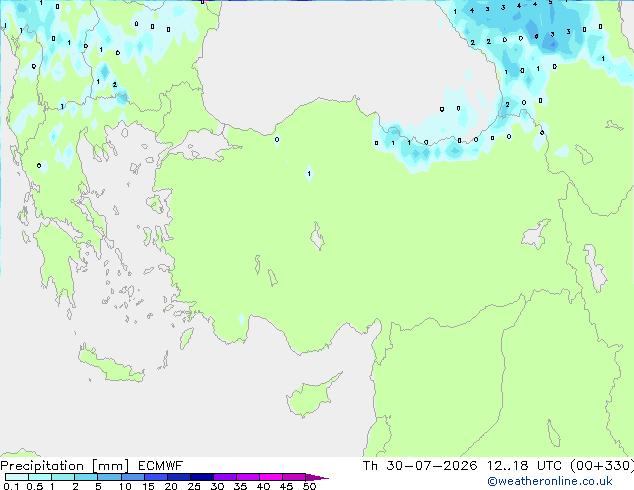Pick the 40–45 mm magenta legend swatch
This screenshot has height=490, width=634.
tap(271, 477)
